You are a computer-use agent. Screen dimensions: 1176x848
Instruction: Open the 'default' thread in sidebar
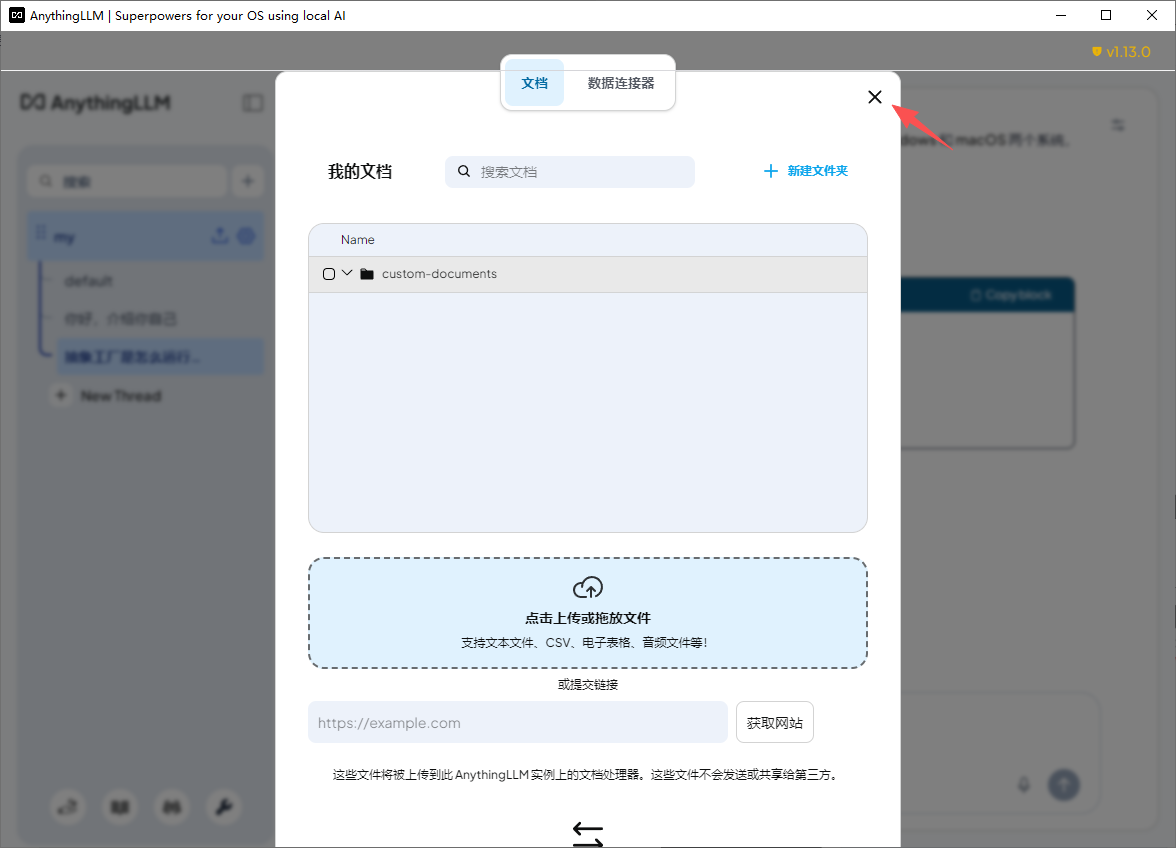[x=88, y=281]
